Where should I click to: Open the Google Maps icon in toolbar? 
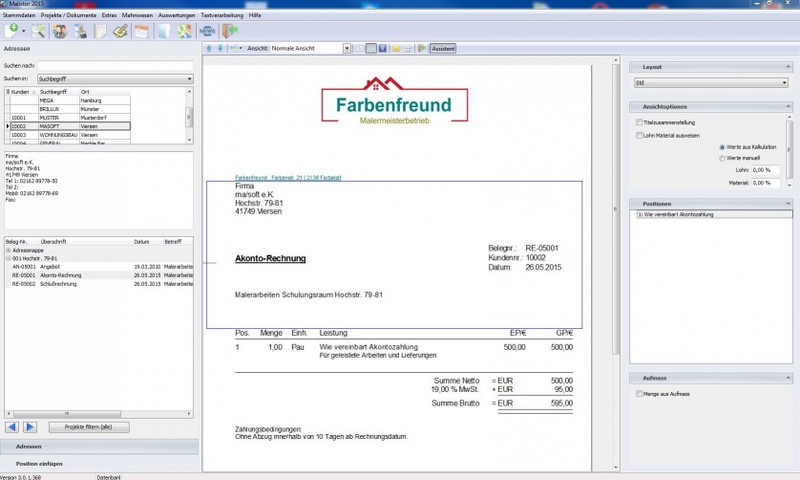point(185,31)
